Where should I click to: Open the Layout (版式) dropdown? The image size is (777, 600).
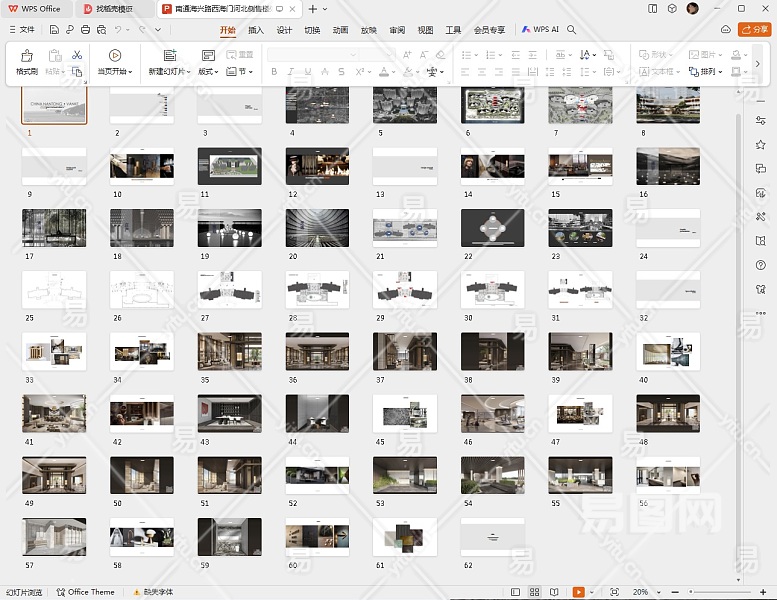tap(209, 72)
